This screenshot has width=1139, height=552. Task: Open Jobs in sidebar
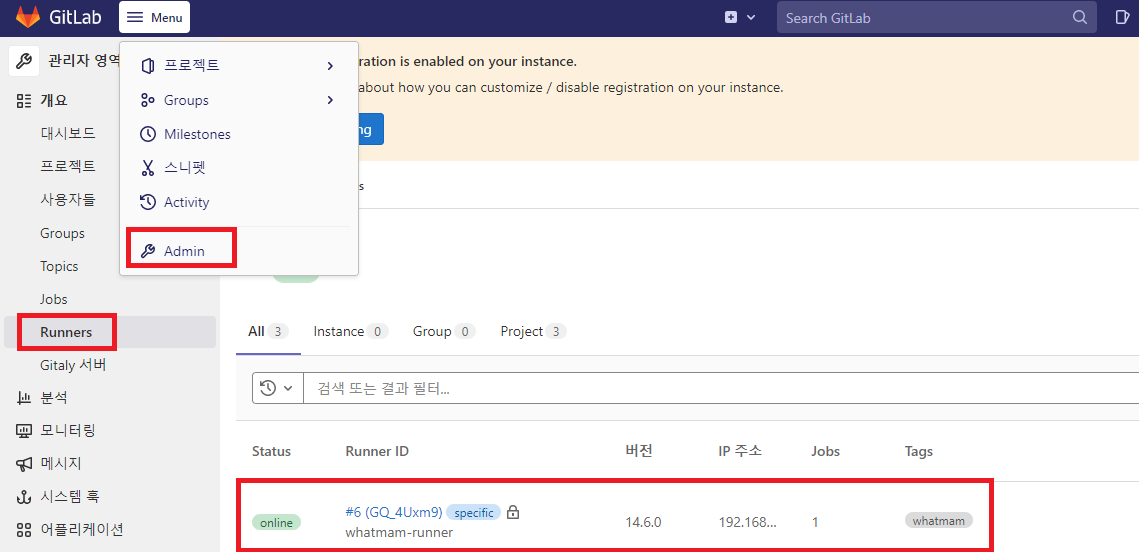54,299
